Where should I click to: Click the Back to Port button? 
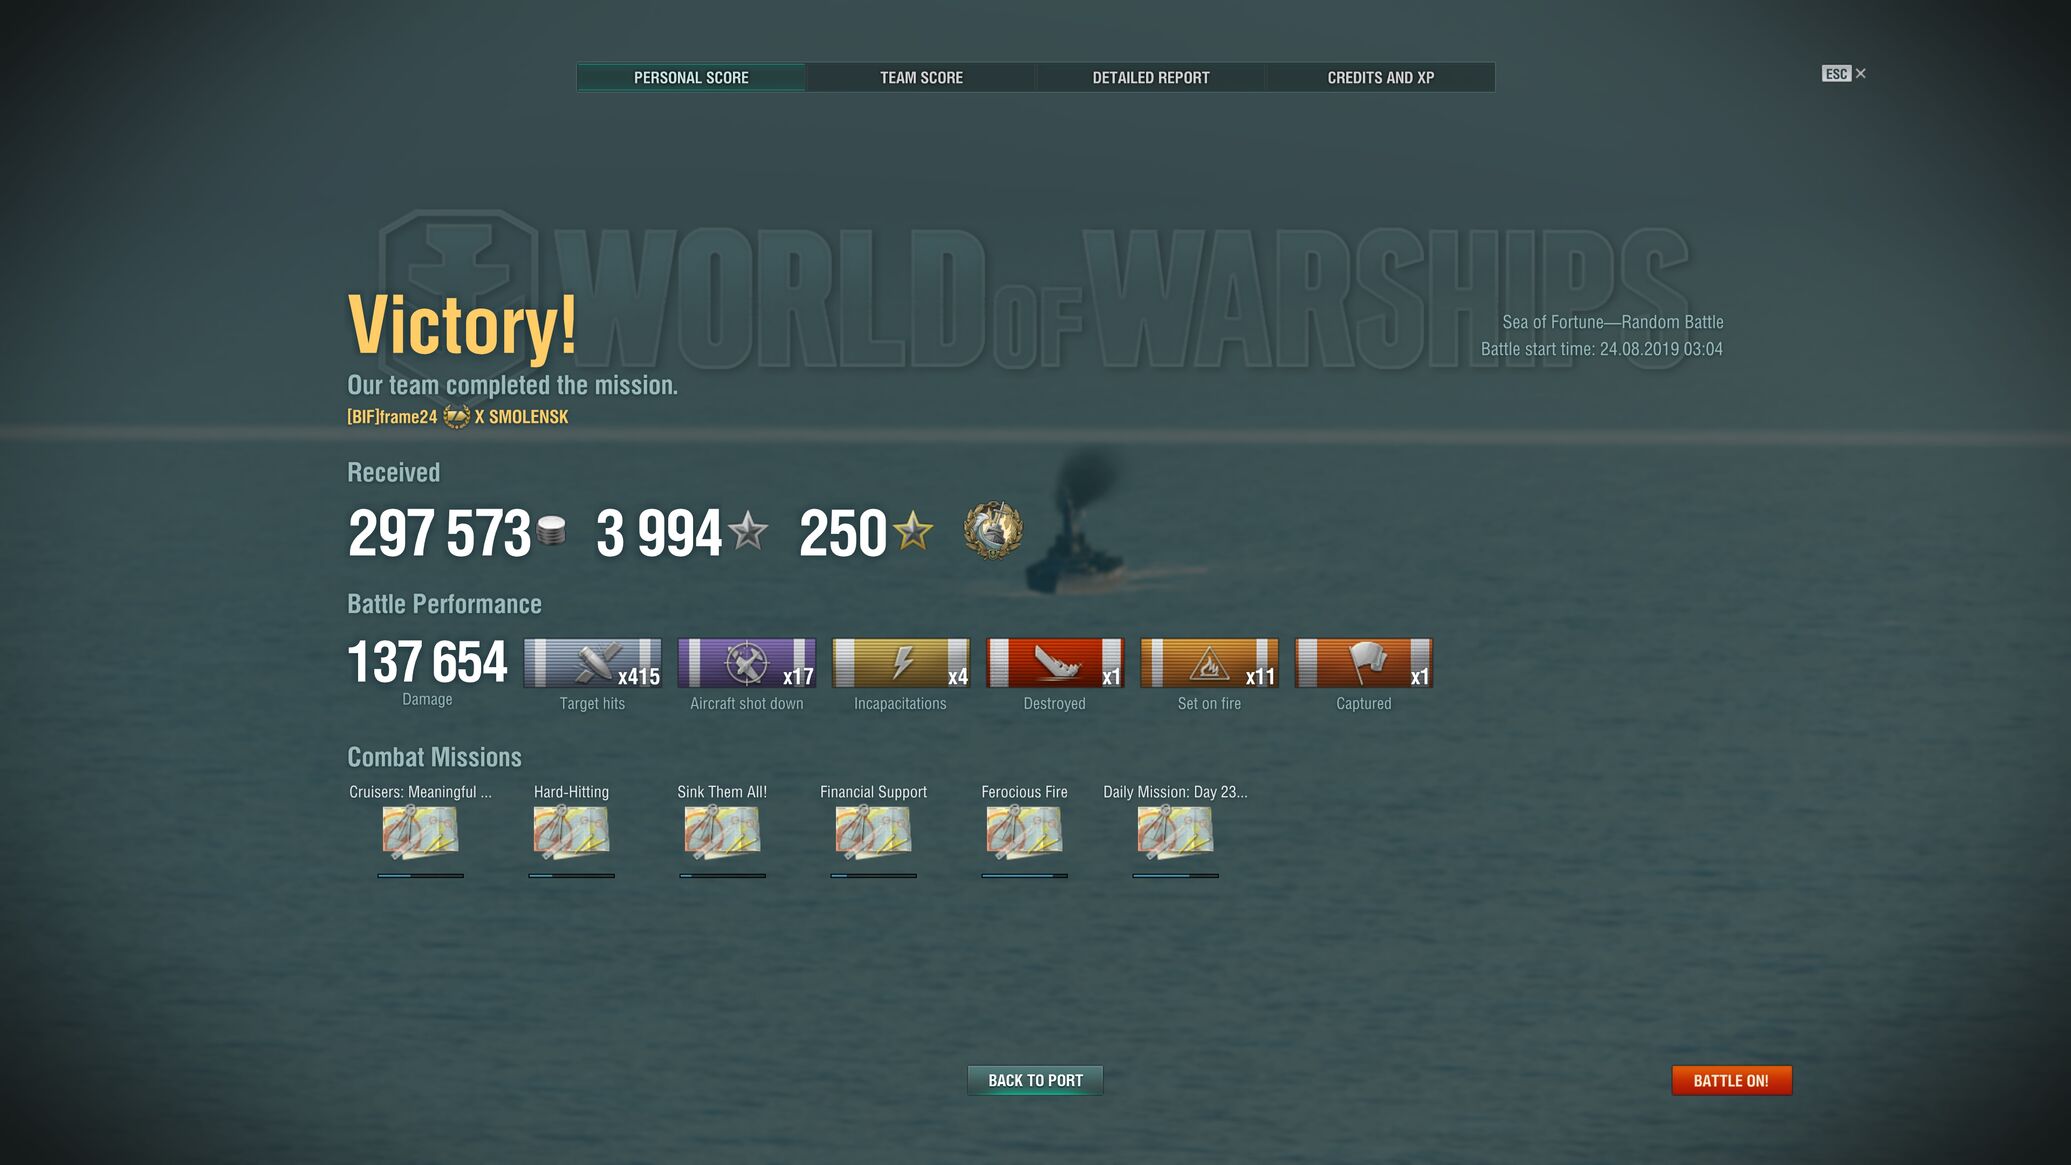(1035, 1080)
